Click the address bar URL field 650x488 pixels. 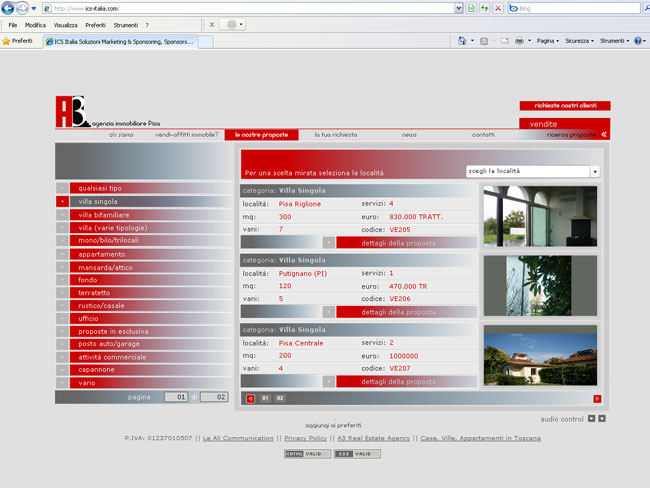(249, 8)
